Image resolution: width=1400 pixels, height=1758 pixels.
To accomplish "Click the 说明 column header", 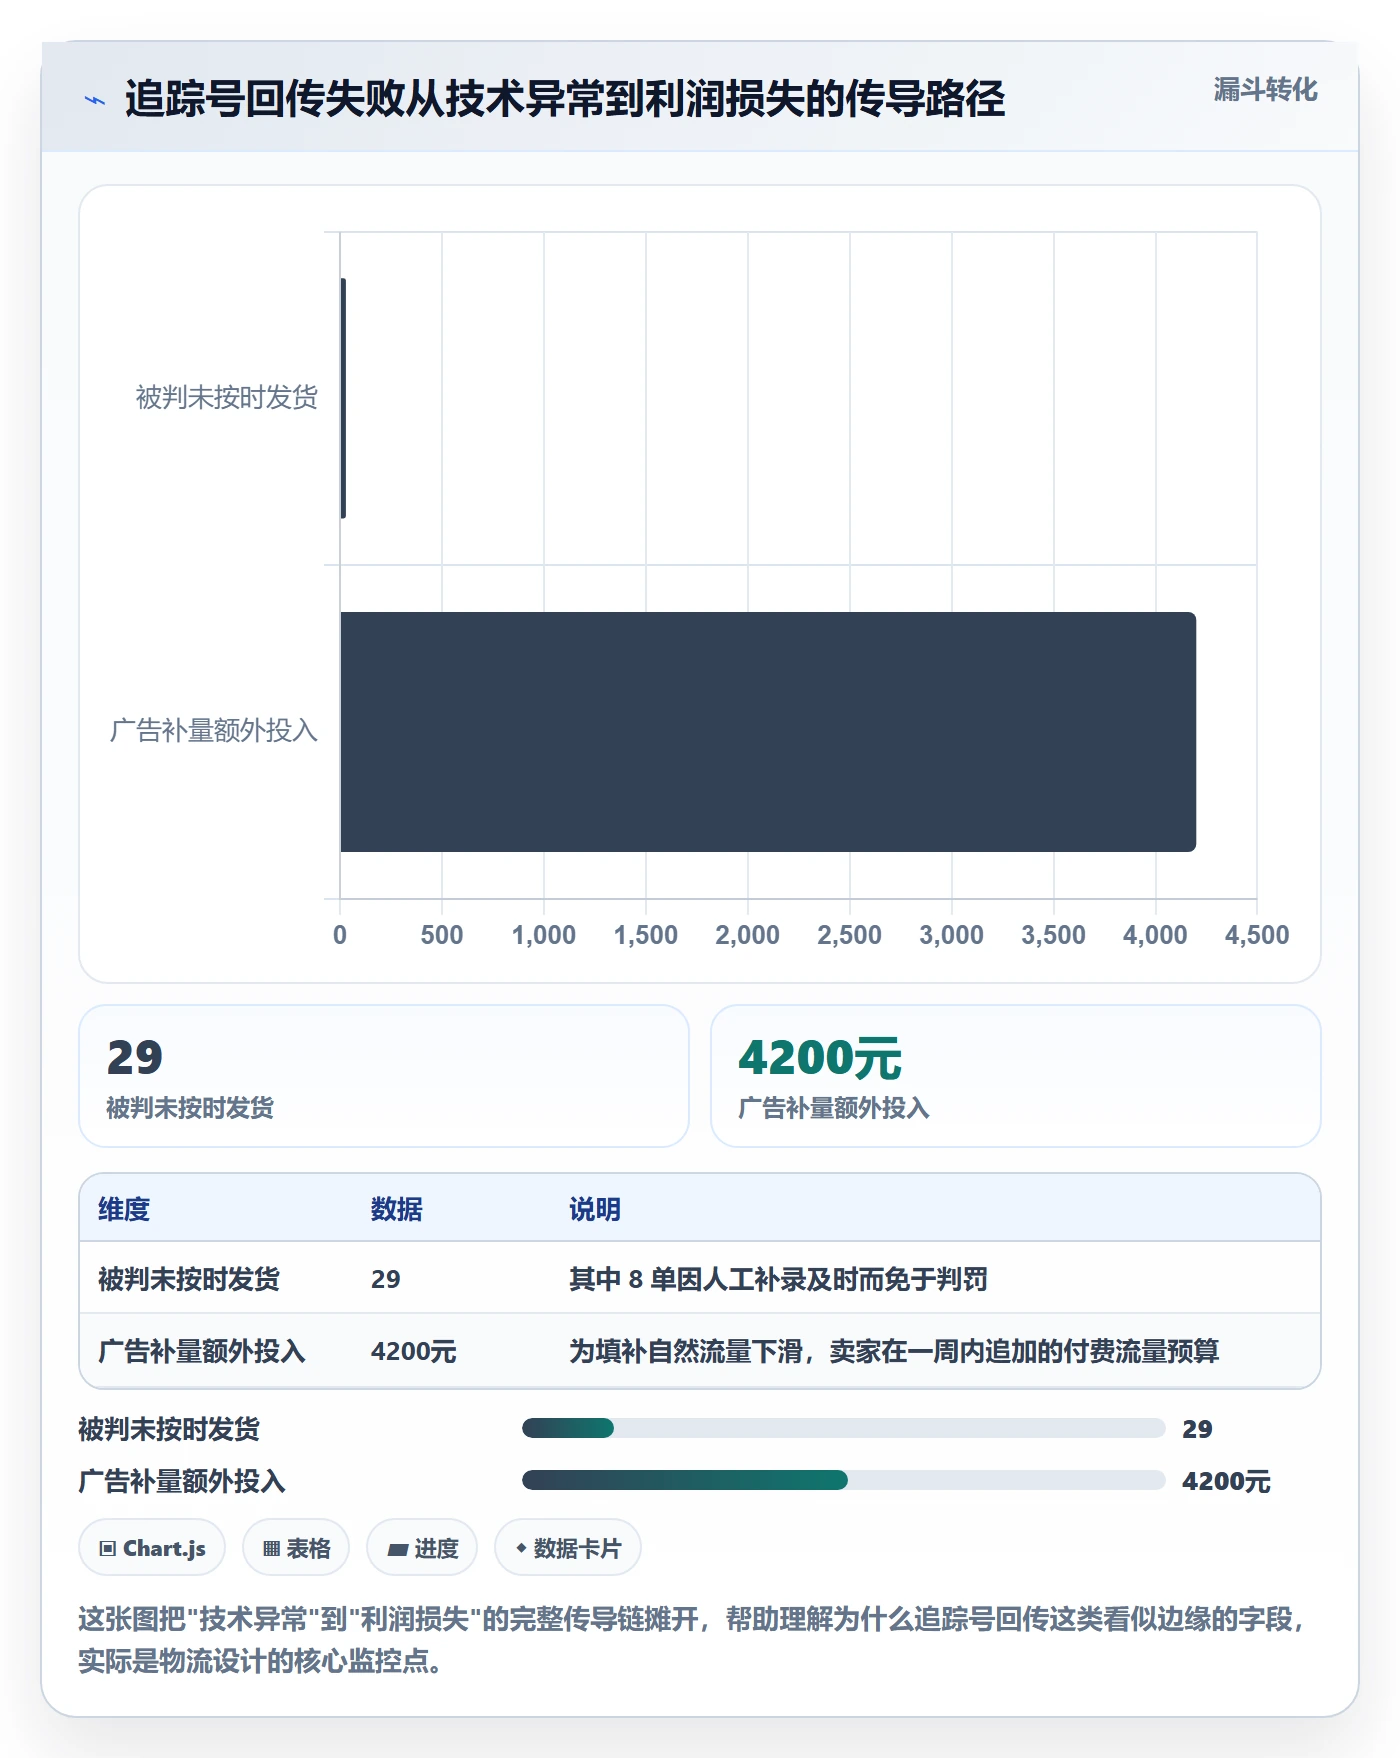I will coord(595,1209).
